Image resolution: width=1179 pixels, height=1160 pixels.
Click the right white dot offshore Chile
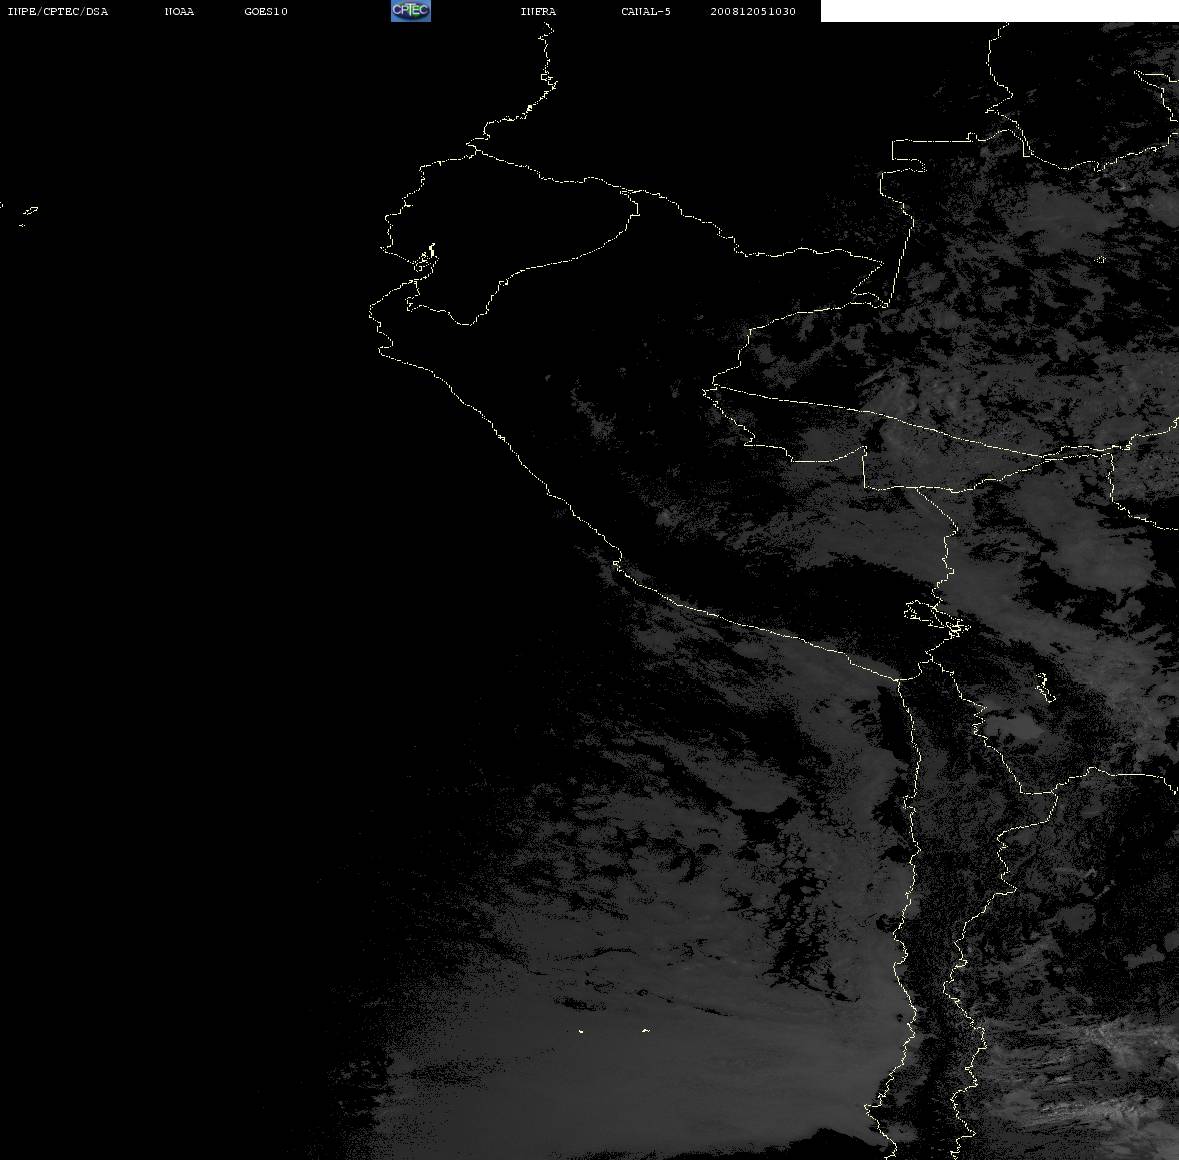(646, 1030)
